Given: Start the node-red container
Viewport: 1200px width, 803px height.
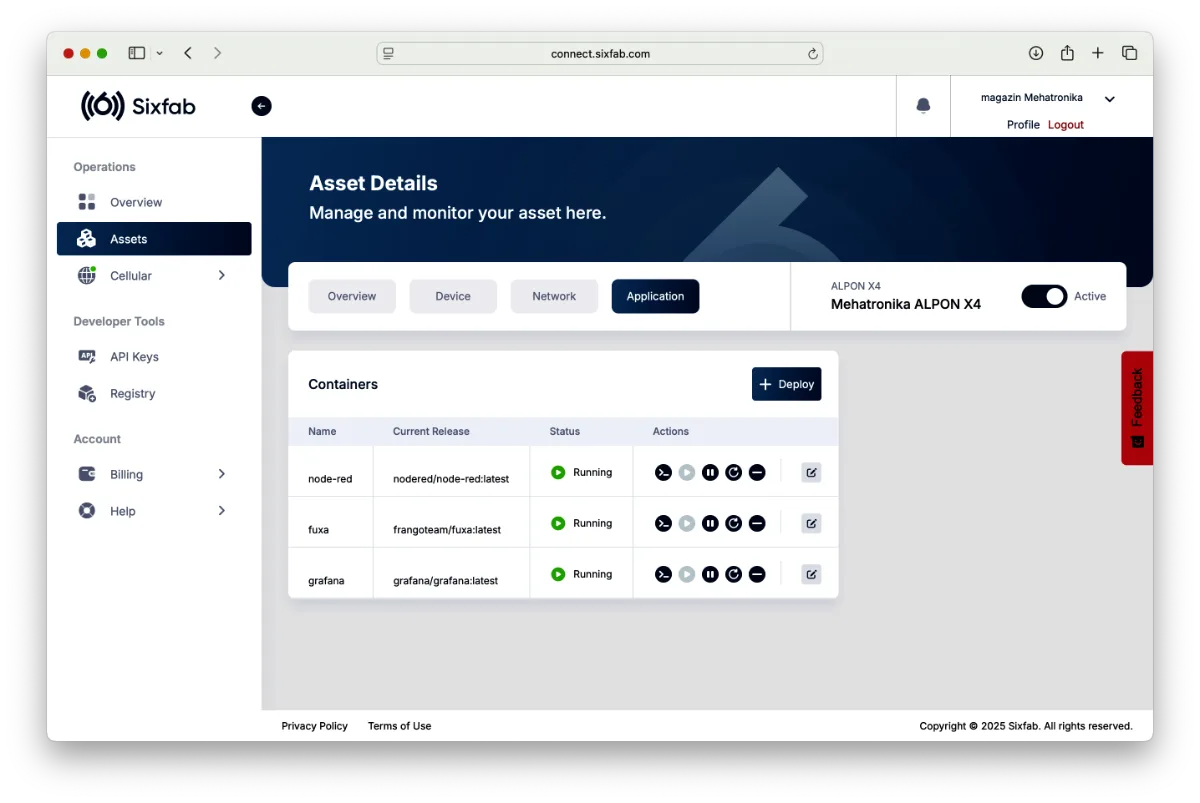Looking at the screenshot, I should click(x=686, y=472).
